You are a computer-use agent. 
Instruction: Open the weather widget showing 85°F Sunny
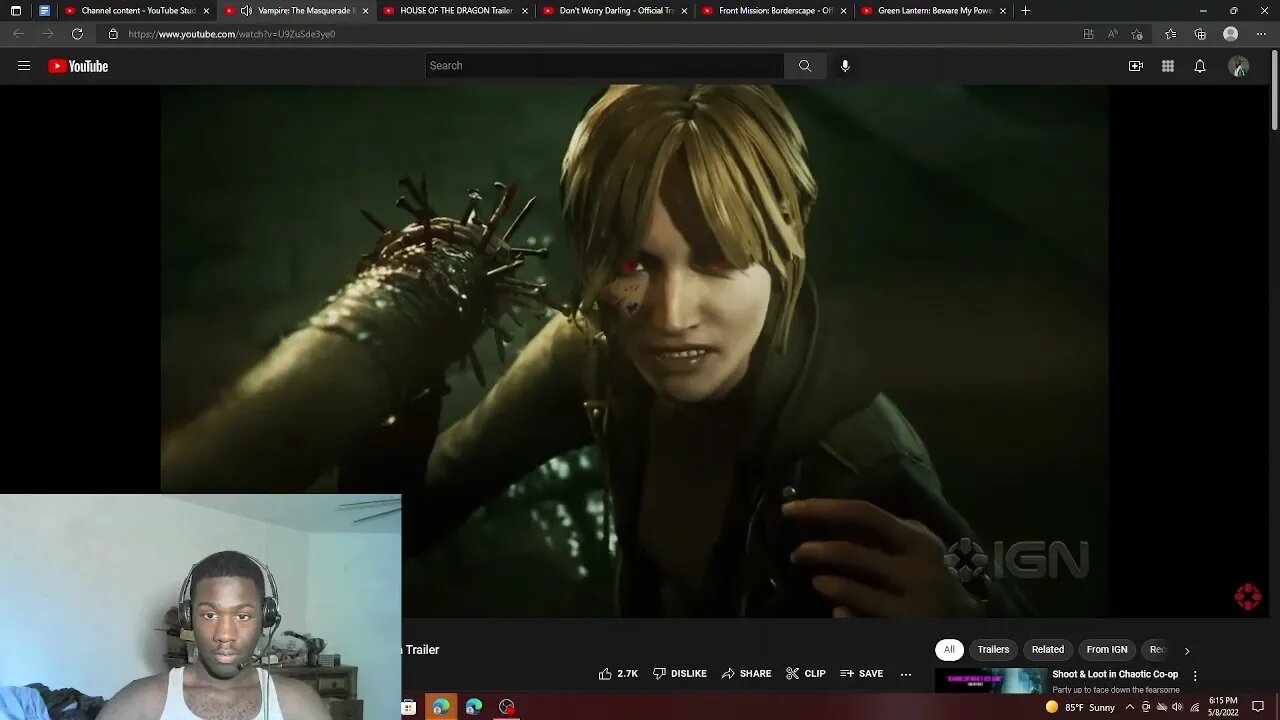(x=1079, y=707)
